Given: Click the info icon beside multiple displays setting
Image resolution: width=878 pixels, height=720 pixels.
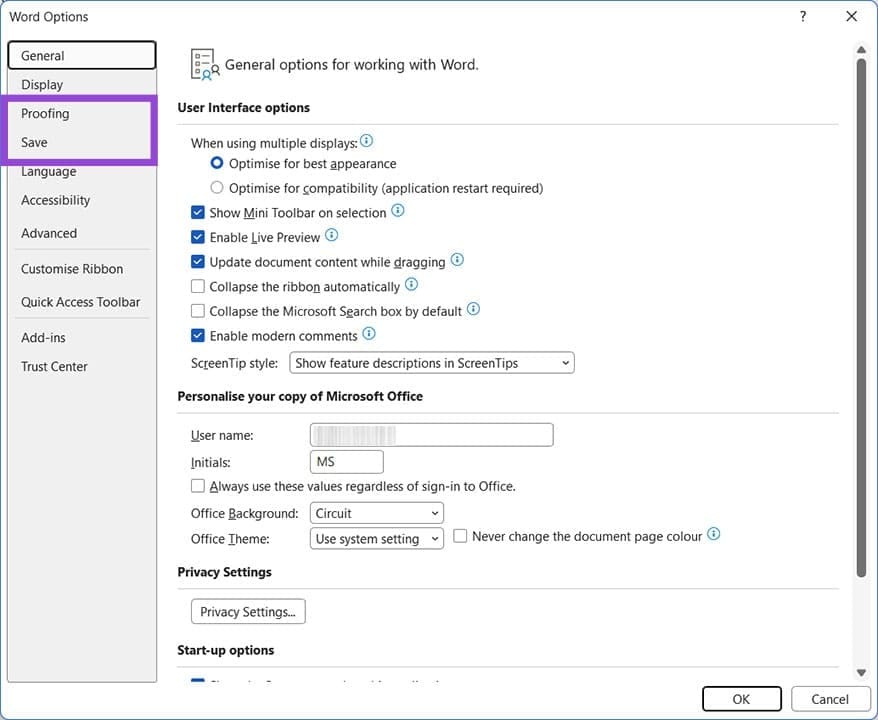Looking at the screenshot, I should (366, 141).
